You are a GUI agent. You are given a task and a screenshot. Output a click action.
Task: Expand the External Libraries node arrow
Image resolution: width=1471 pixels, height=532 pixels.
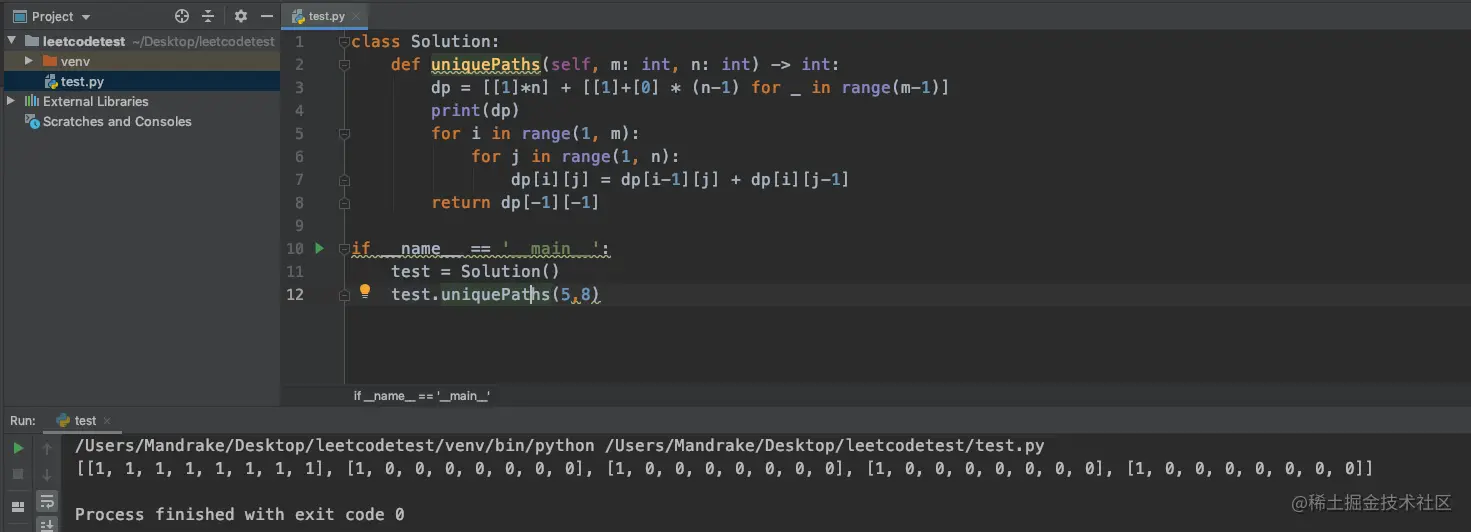(12, 101)
